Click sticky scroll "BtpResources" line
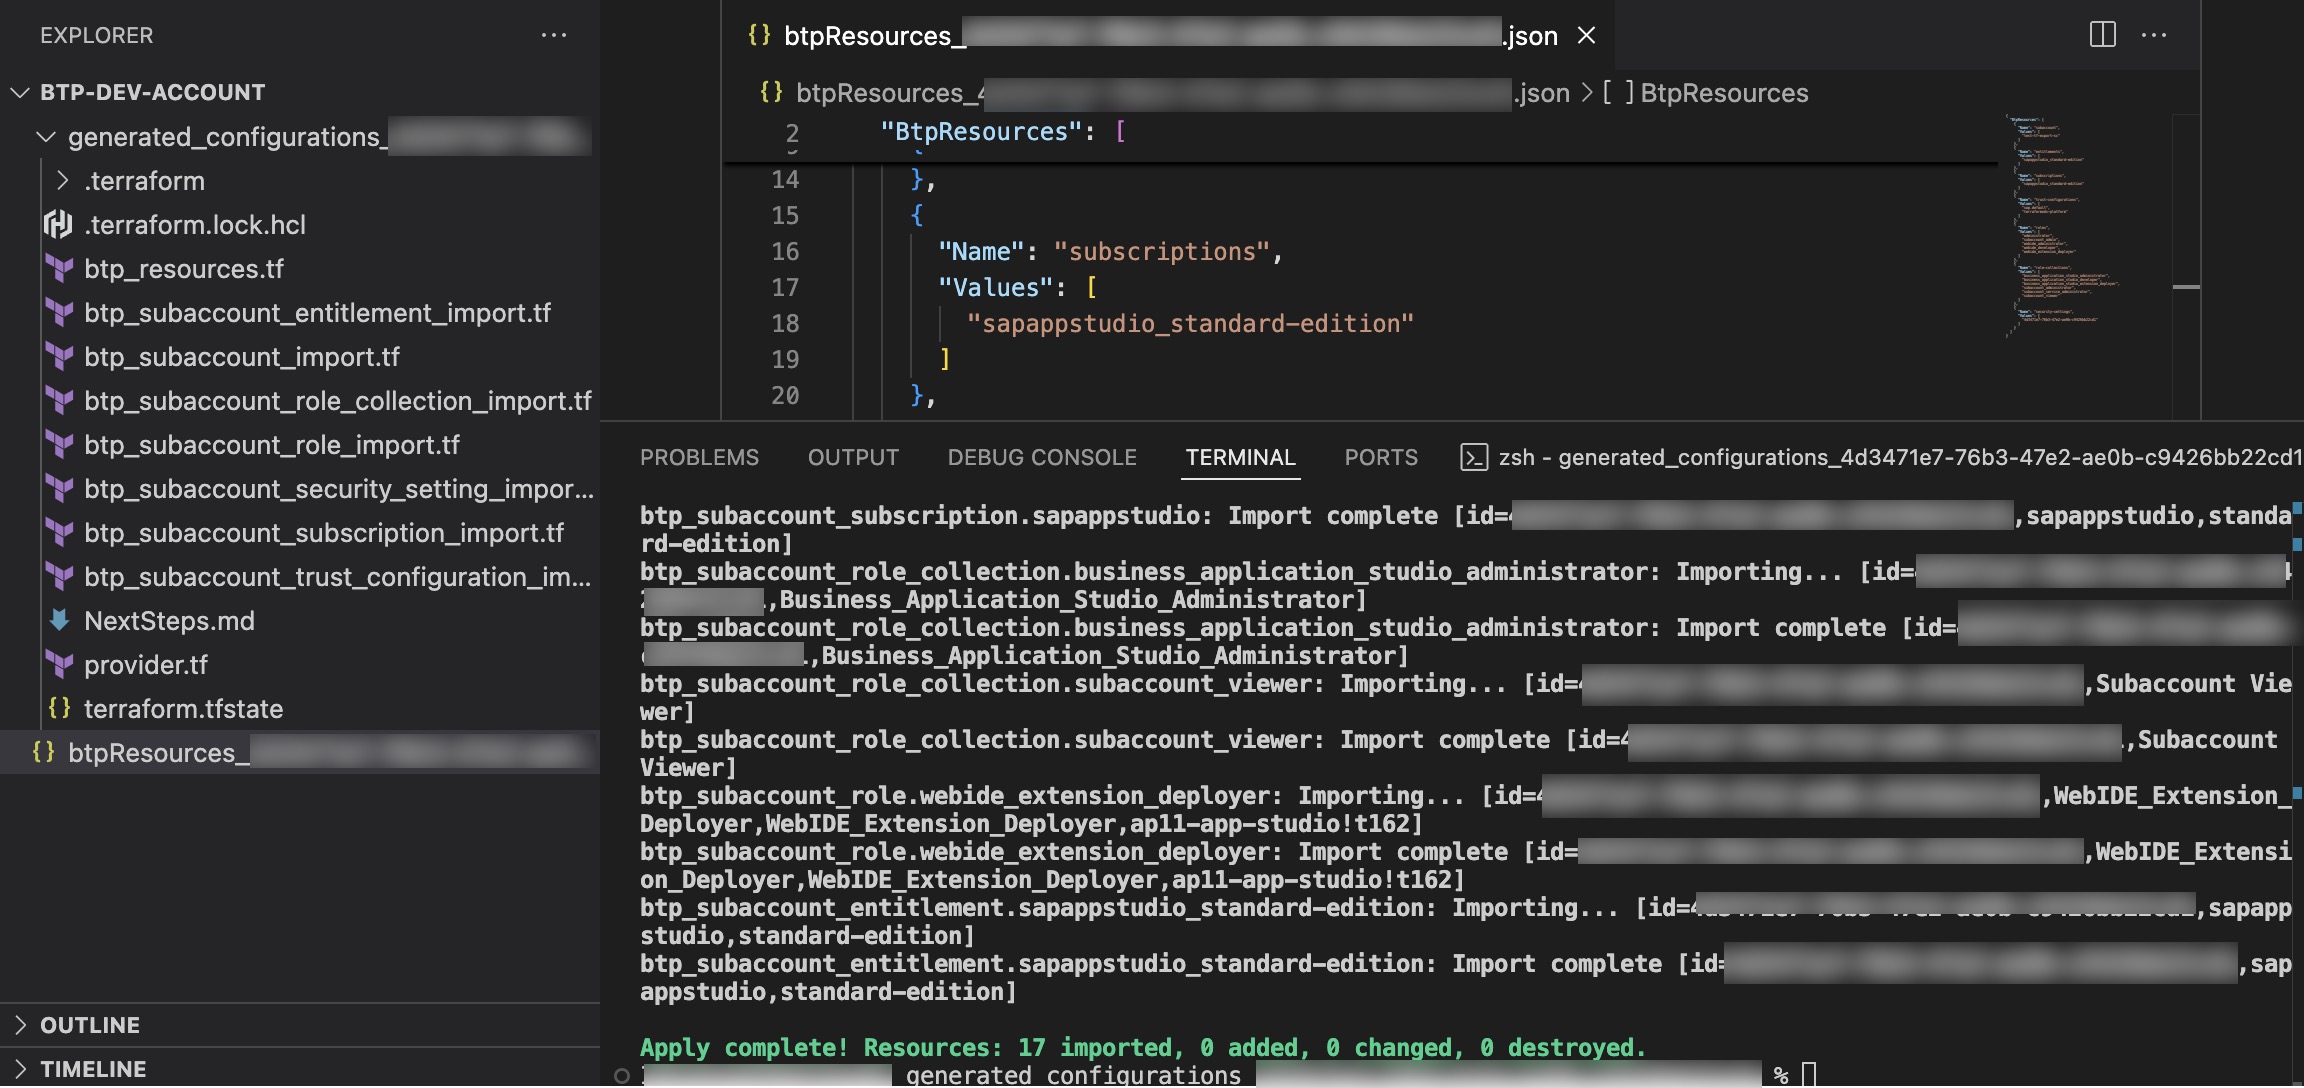2304x1088 pixels. (x=1003, y=131)
